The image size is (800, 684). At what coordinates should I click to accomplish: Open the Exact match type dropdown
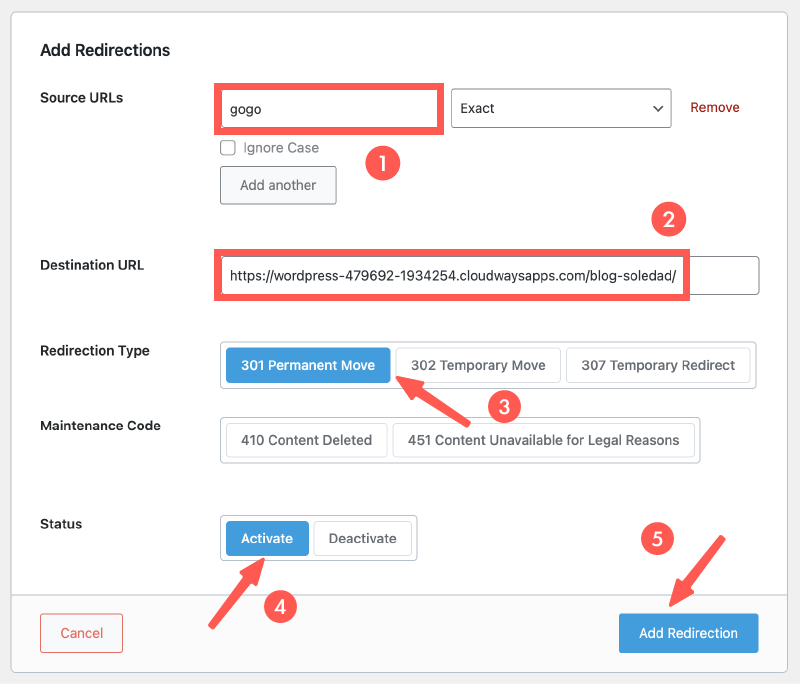(560, 108)
